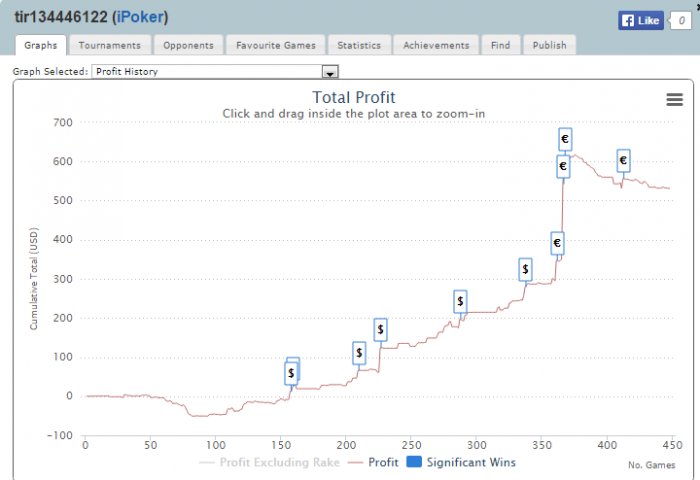
Task: Click the euro win marker near game 410
Action: tap(623, 160)
